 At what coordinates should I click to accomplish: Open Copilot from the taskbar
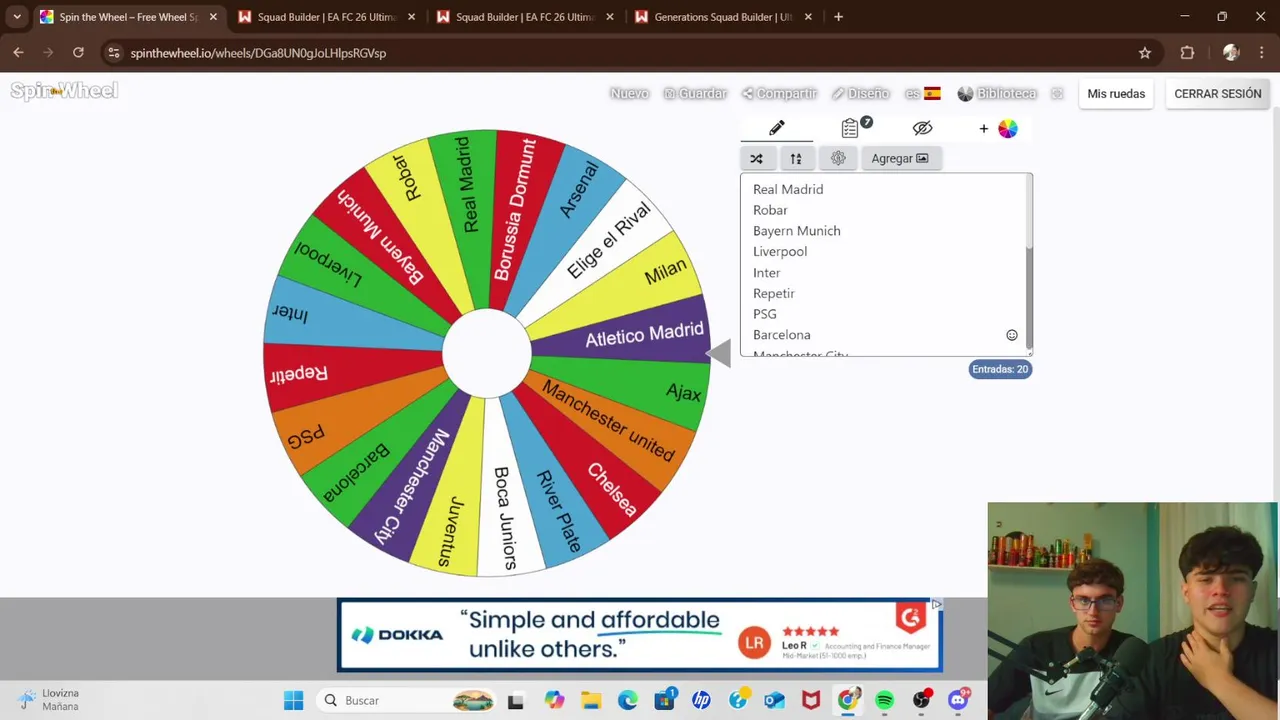click(x=554, y=701)
